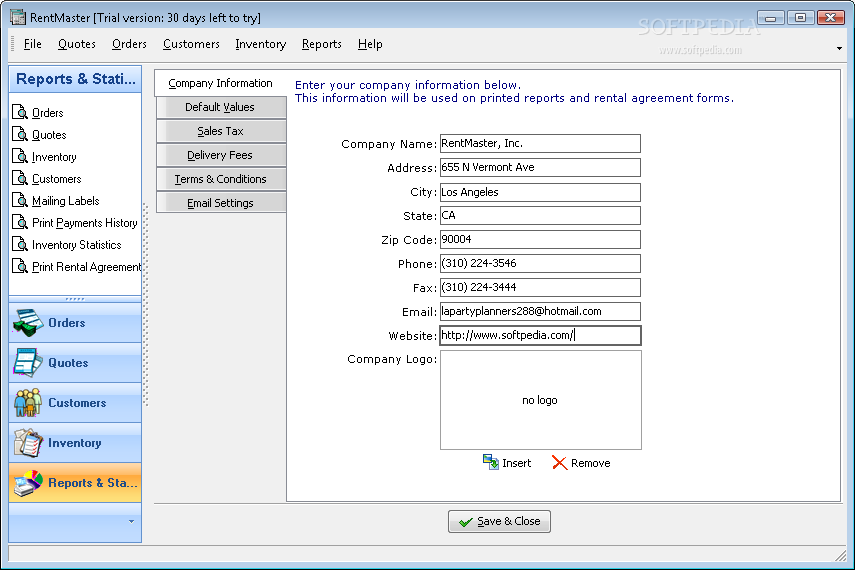The width and height of the screenshot is (855, 570).
Task: Click the State input field
Action: pyautogui.click(x=540, y=215)
